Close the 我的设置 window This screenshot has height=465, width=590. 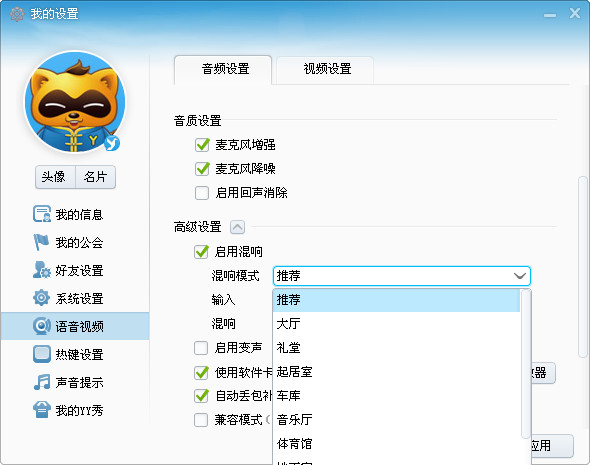coord(575,14)
